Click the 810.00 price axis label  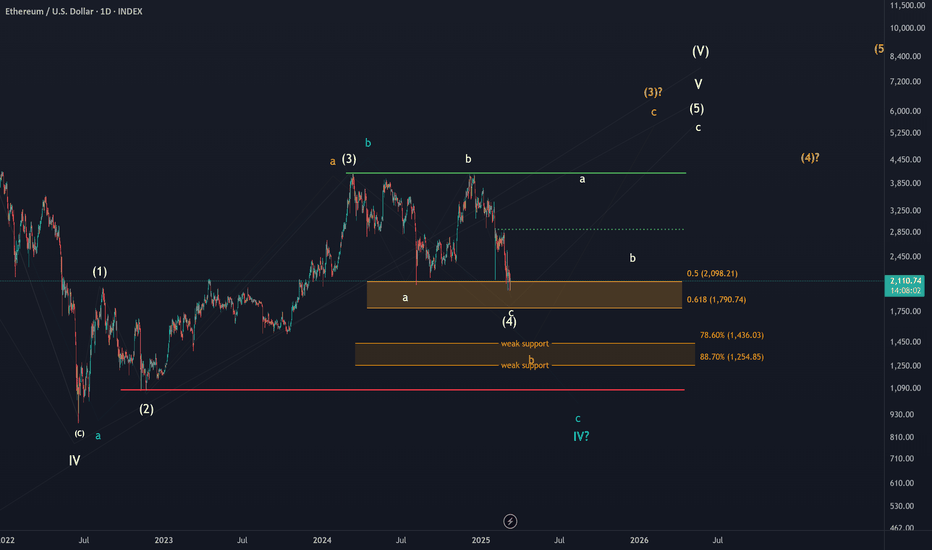coord(902,437)
